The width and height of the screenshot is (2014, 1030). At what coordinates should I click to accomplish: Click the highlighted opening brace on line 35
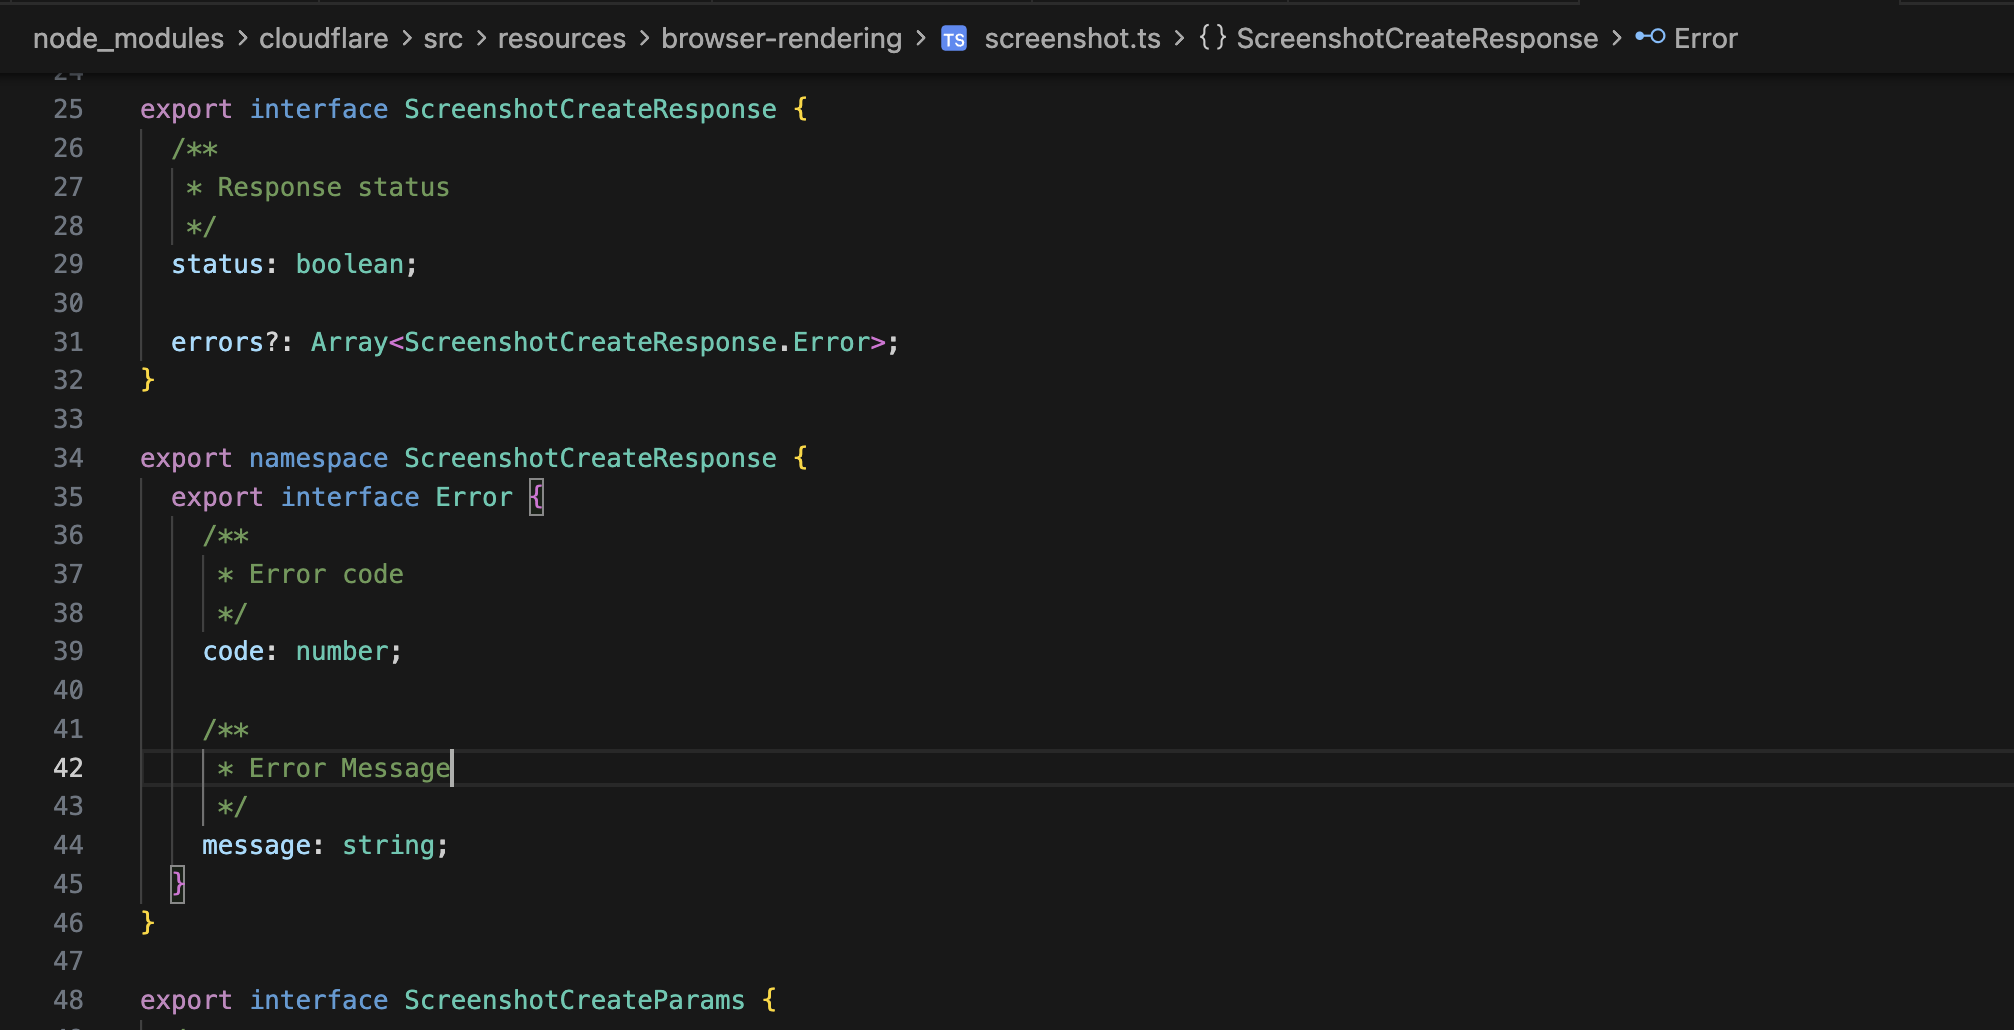click(537, 497)
